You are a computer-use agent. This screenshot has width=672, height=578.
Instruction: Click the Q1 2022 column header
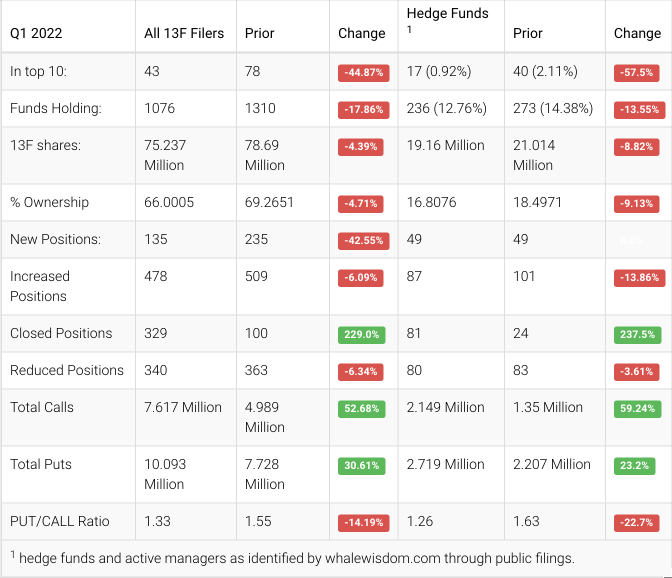(36, 33)
